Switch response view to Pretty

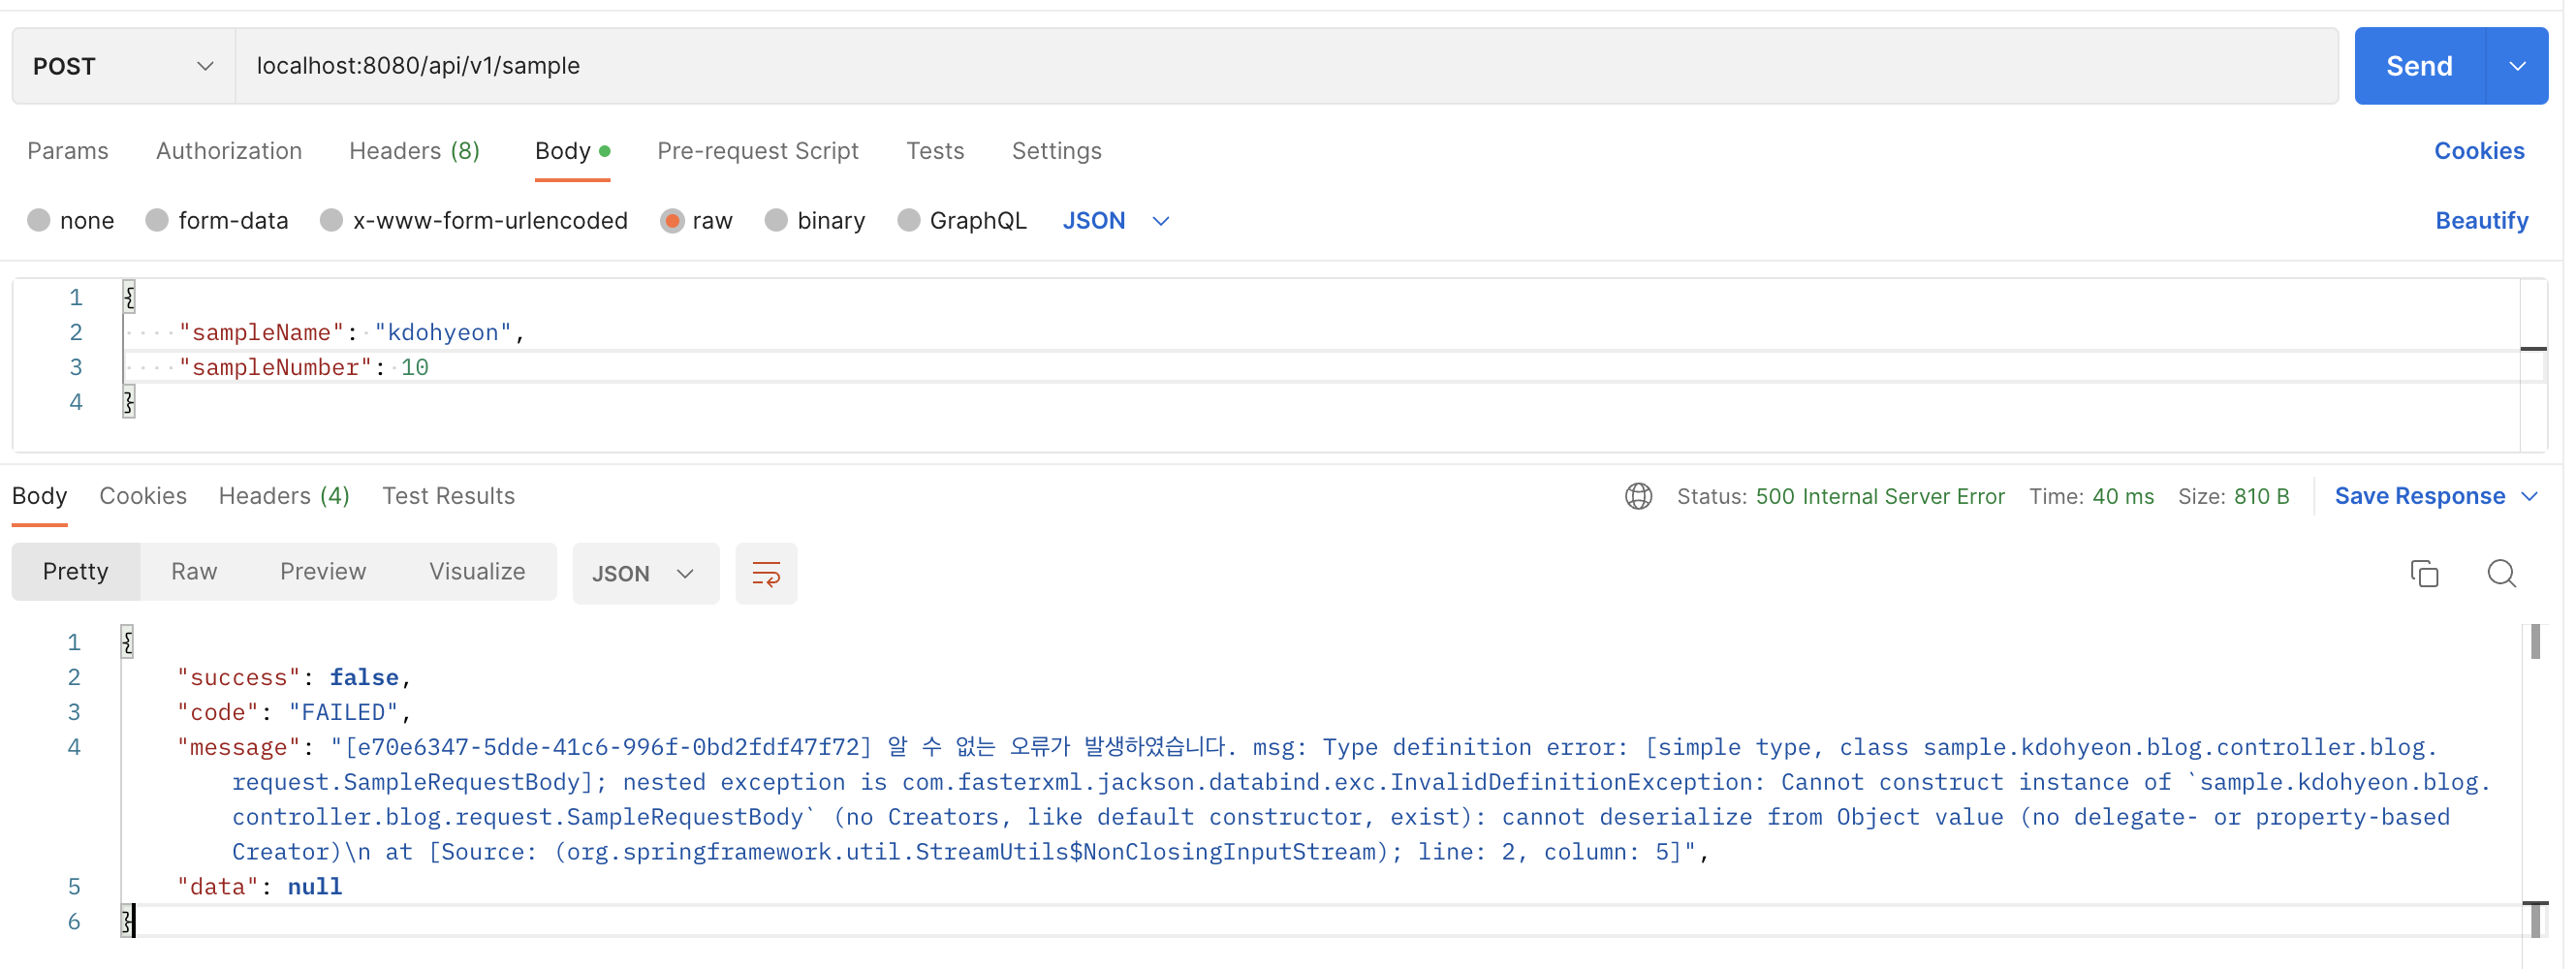point(76,572)
